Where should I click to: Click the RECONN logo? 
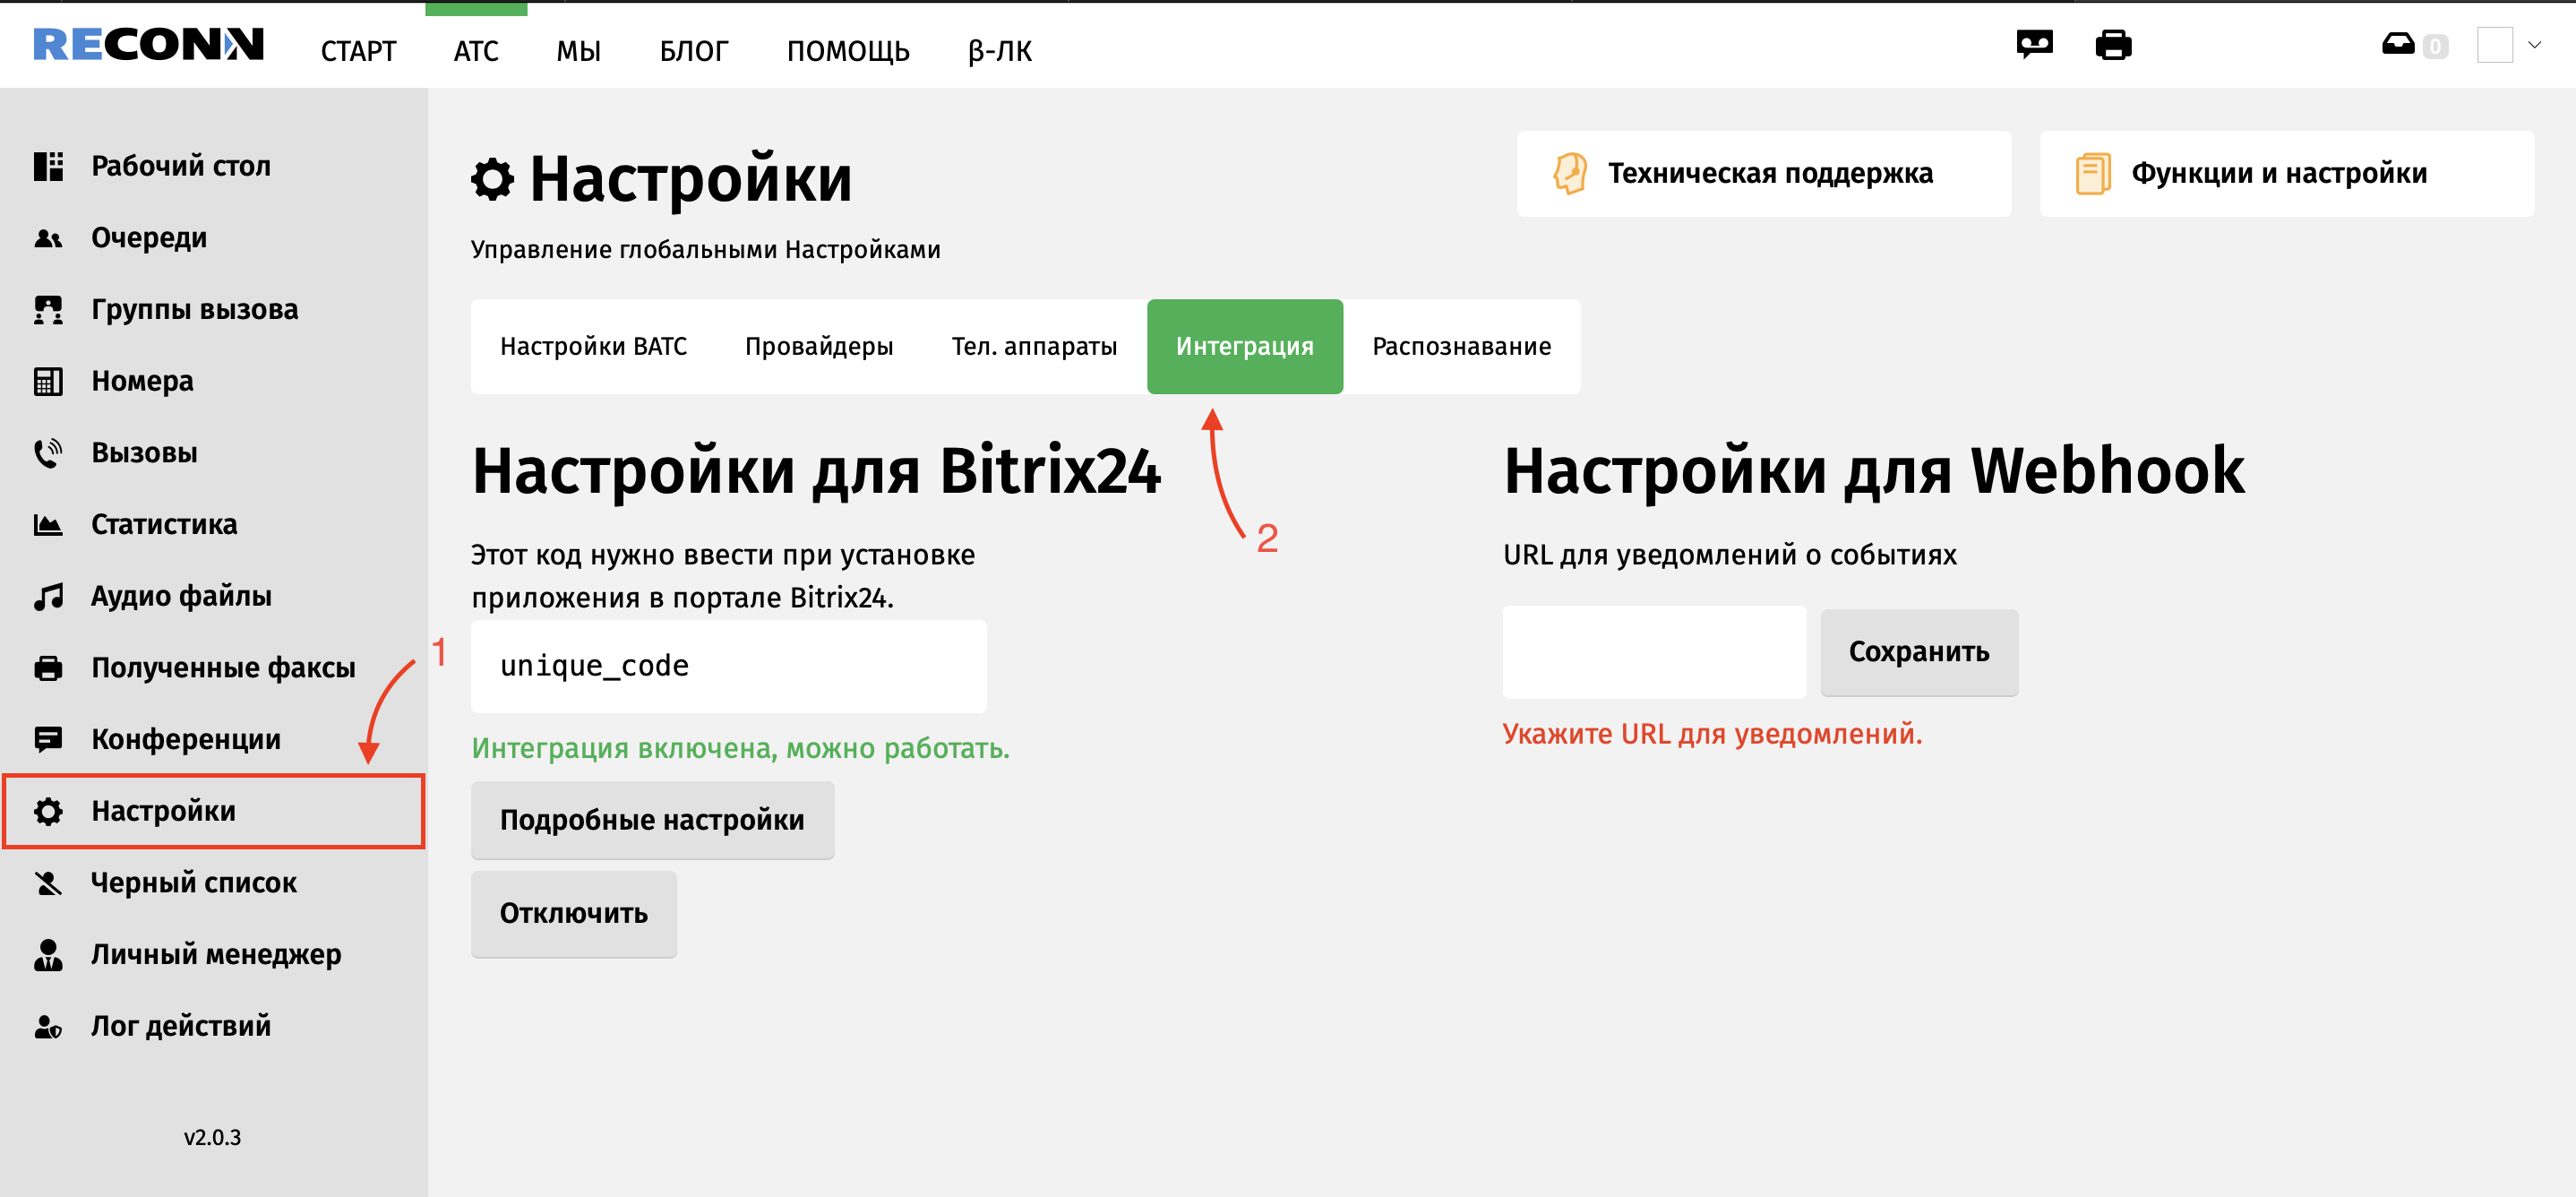coord(149,45)
